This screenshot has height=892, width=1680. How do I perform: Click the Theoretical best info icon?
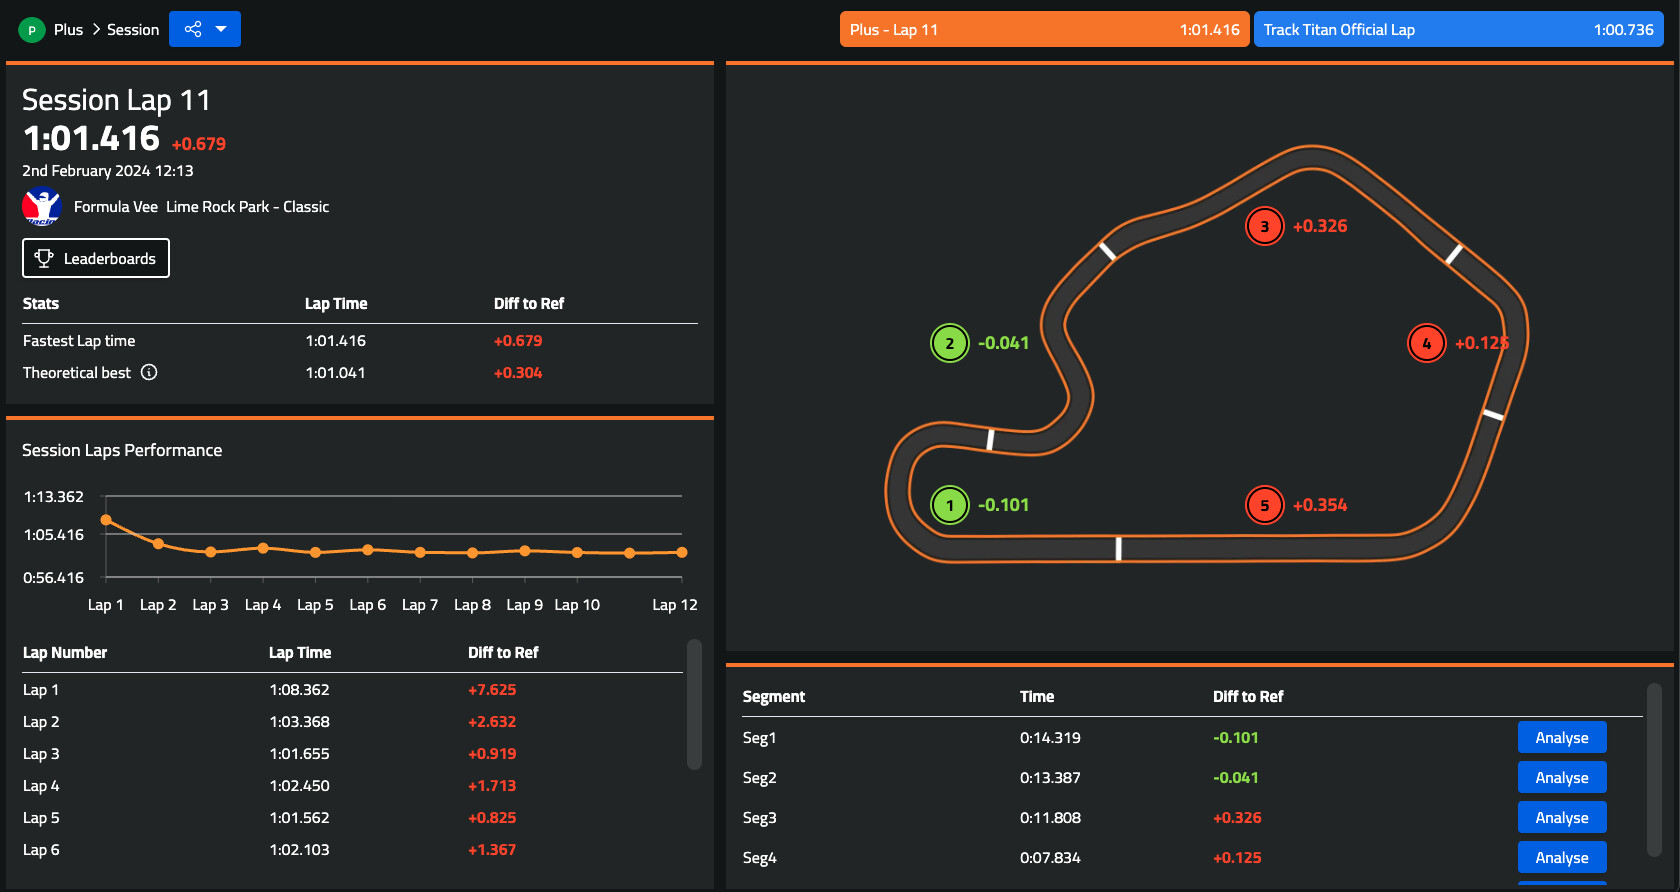pos(149,372)
